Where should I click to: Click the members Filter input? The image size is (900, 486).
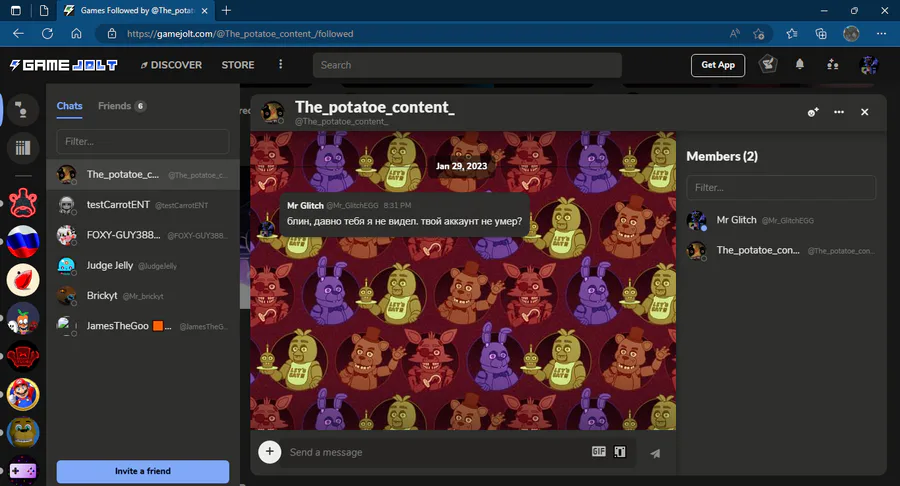tap(781, 188)
